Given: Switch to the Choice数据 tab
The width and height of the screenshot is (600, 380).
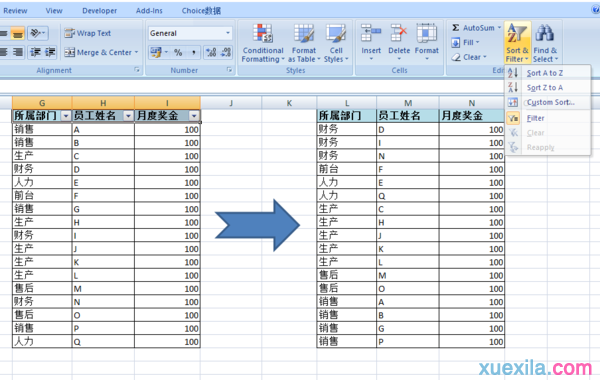Looking at the screenshot, I should pyautogui.click(x=201, y=11).
